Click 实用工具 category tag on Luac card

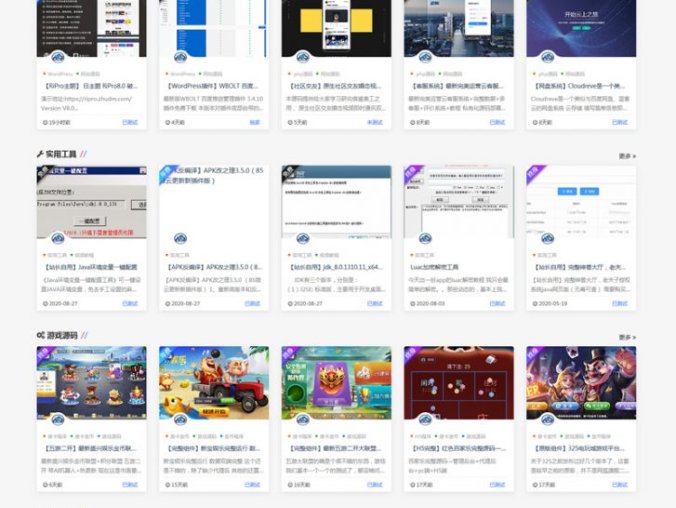tap(424, 255)
